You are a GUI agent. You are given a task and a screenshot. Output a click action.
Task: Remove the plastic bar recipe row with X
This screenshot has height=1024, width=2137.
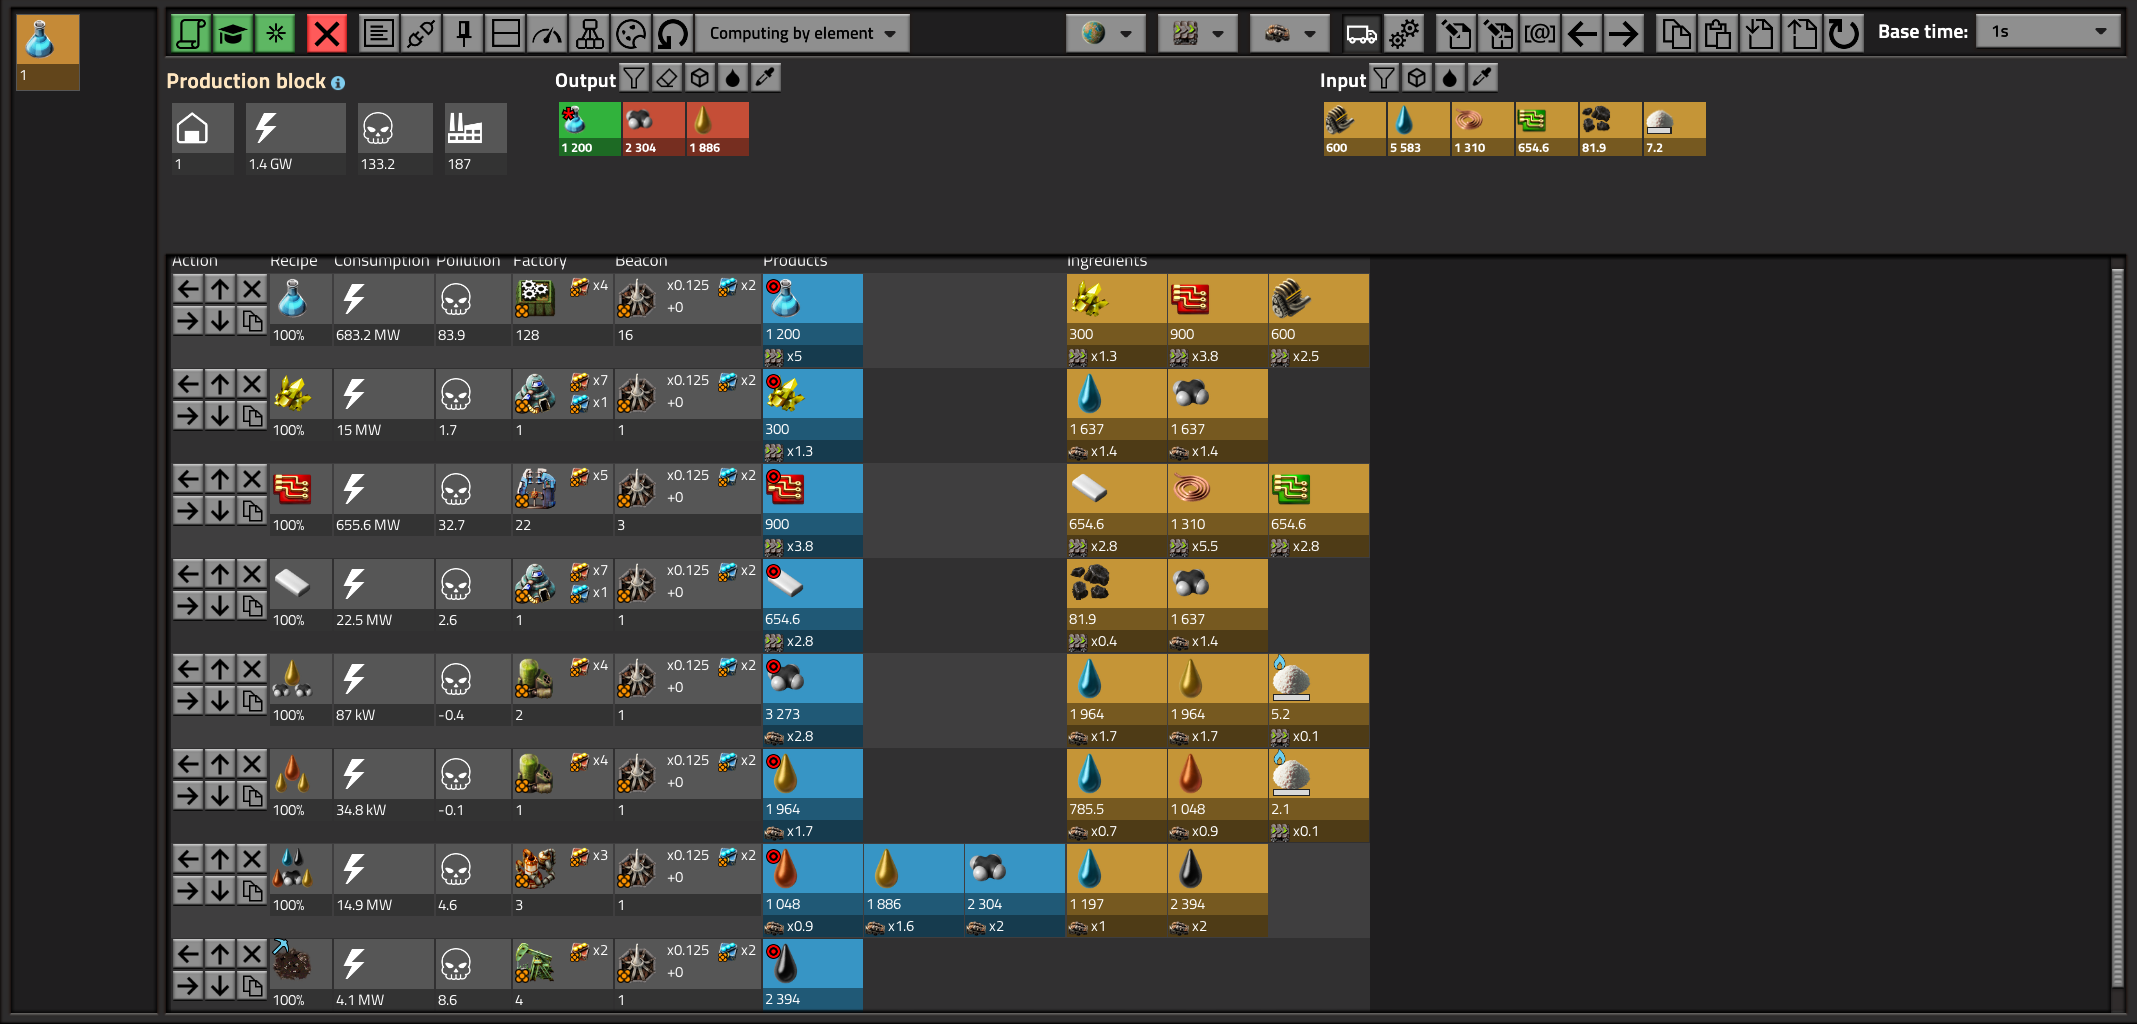(x=252, y=574)
